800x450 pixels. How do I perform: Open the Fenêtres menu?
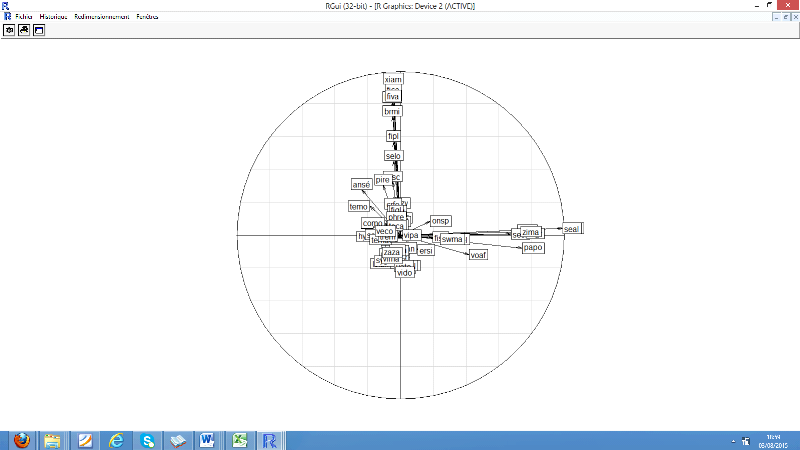[x=147, y=17]
